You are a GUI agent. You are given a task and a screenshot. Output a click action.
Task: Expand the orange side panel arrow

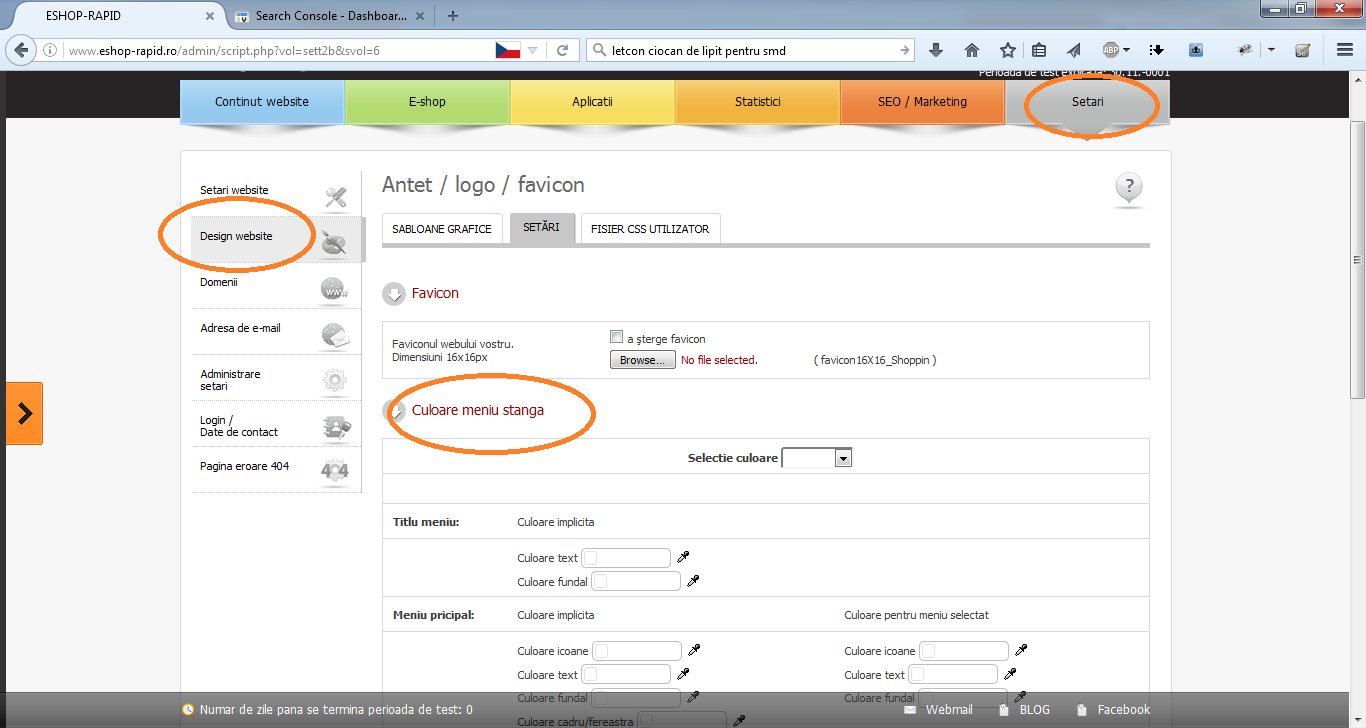[x=24, y=413]
